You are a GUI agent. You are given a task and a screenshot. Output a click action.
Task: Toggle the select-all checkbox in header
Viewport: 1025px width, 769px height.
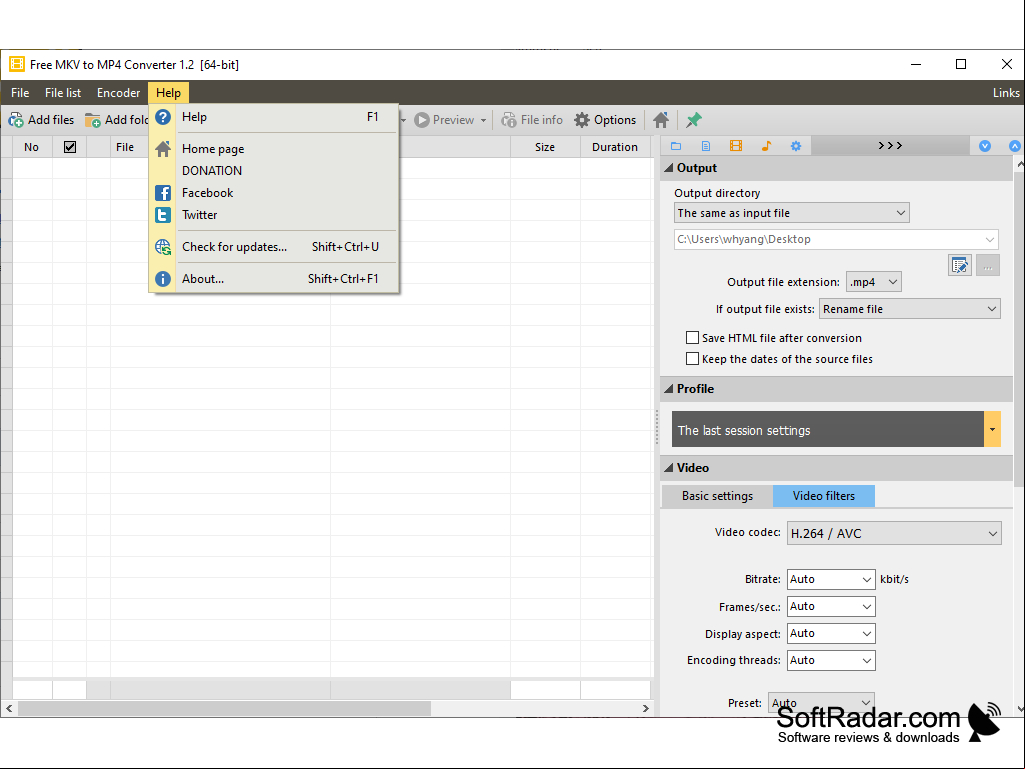(70, 147)
